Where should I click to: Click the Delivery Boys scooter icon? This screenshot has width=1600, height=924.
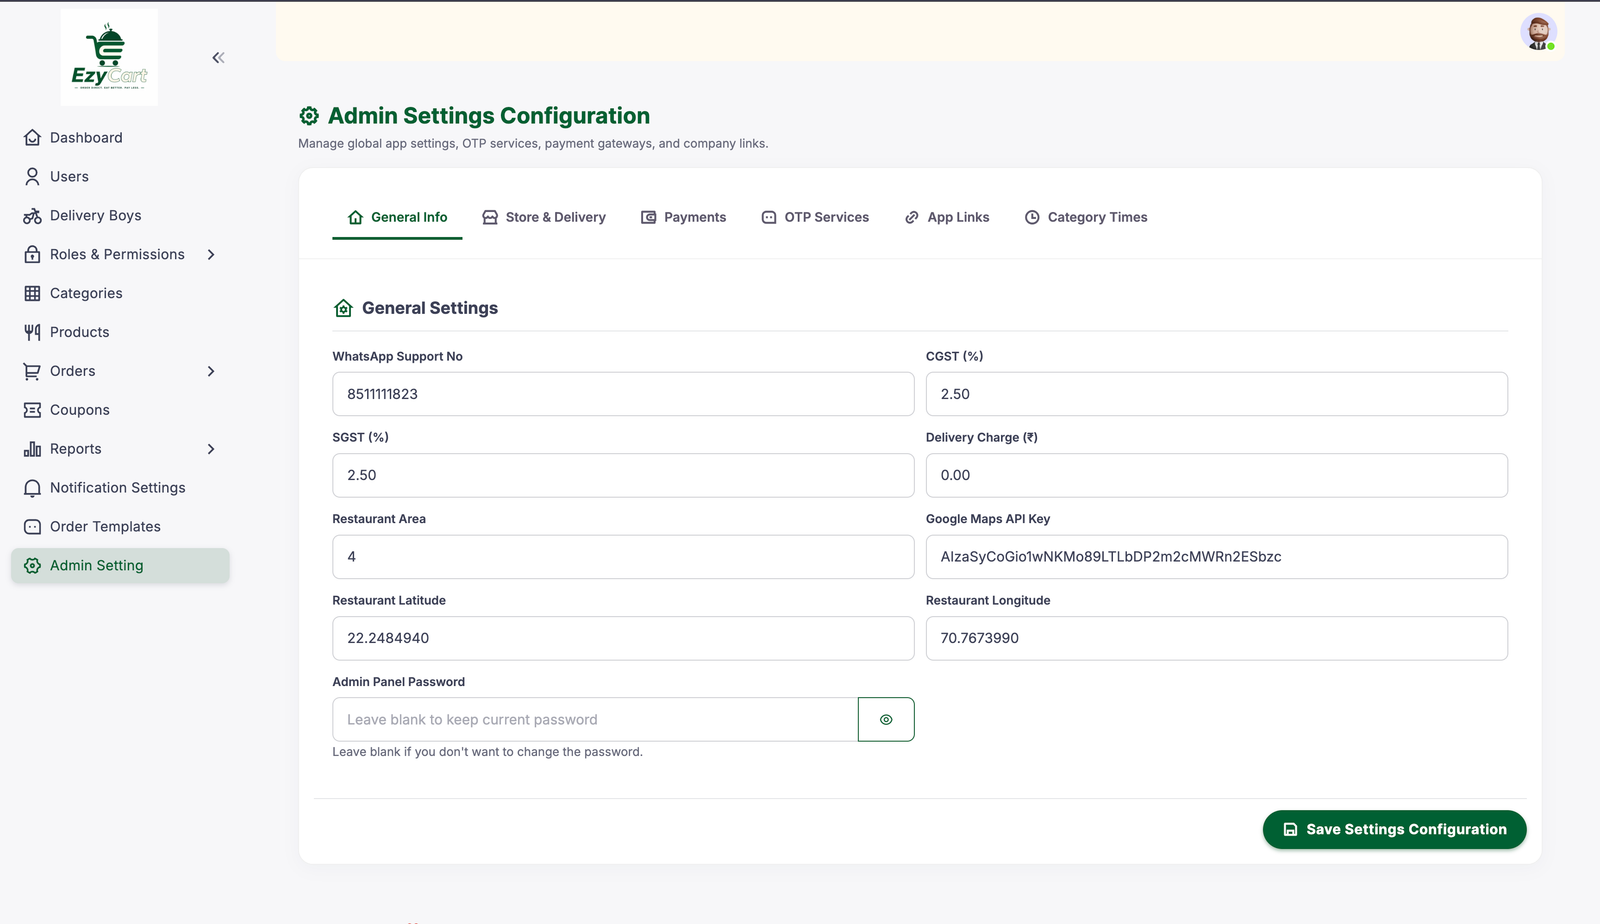pos(32,216)
